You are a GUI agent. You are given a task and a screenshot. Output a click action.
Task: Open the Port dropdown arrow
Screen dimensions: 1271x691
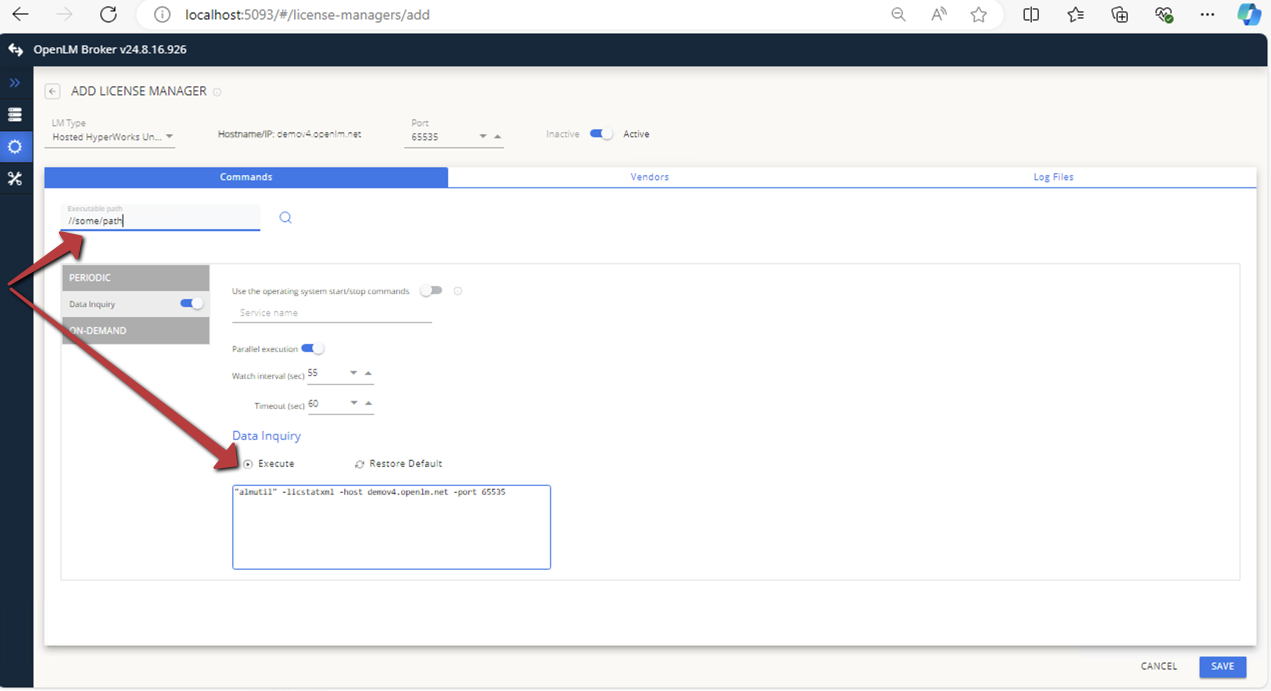tap(481, 135)
